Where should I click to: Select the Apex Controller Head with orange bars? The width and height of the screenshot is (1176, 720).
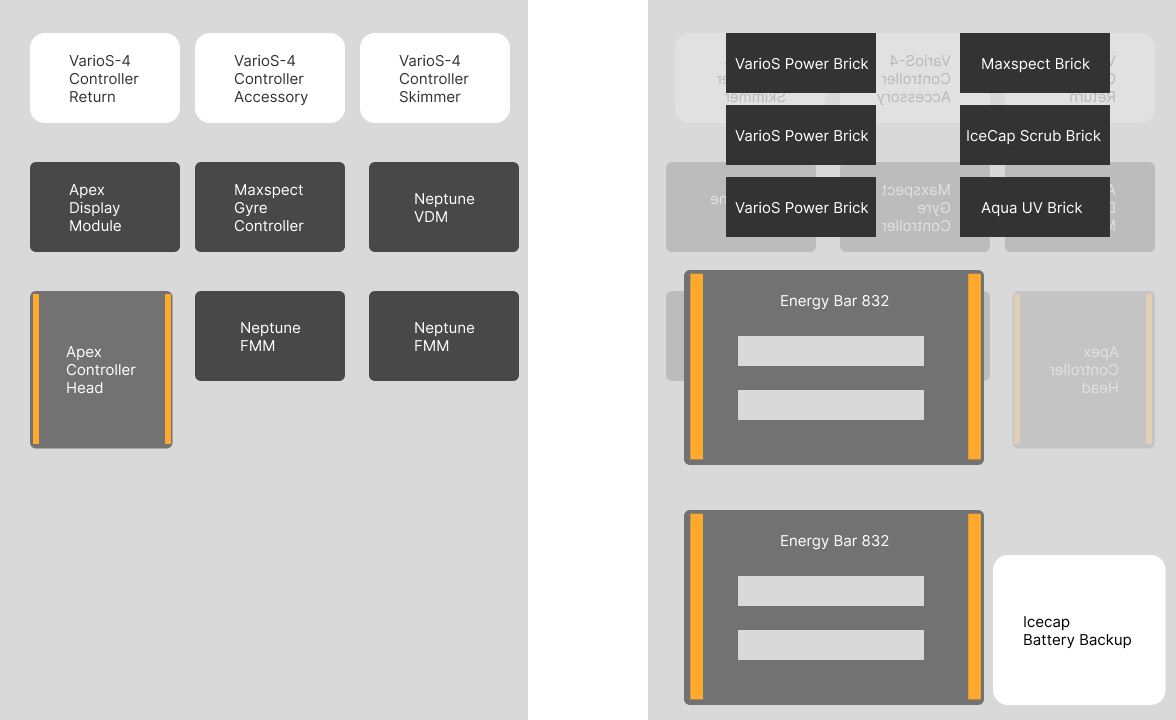click(101, 369)
